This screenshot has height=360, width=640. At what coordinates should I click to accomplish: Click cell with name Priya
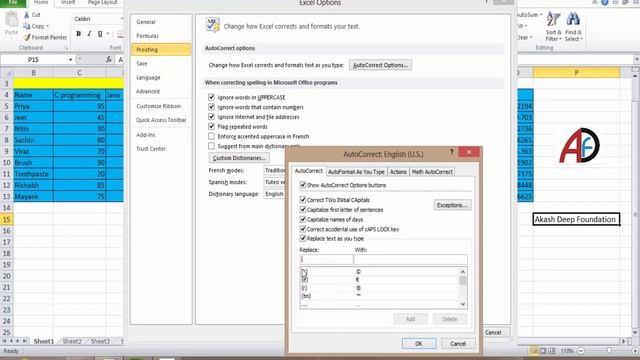(x=33, y=106)
